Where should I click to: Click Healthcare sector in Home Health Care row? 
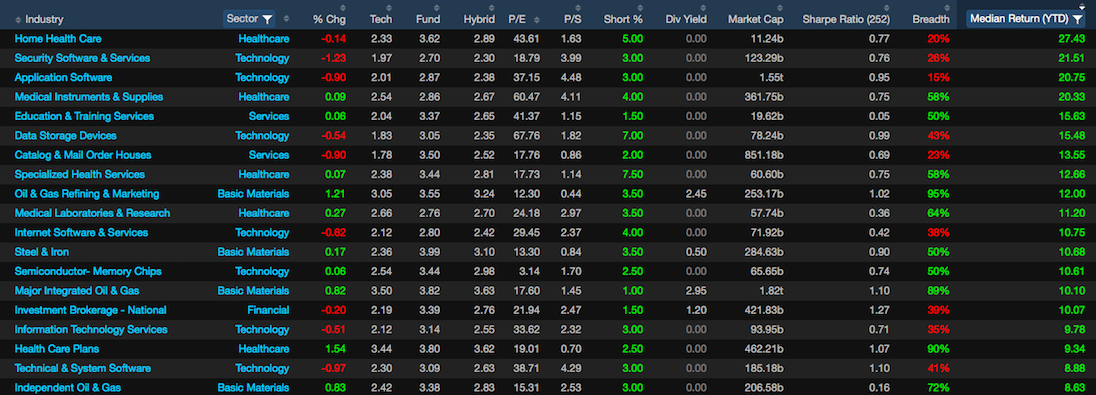[264, 38]
